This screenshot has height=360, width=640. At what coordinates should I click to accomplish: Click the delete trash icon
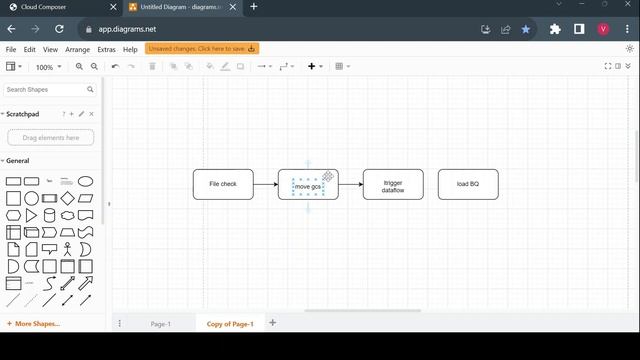(x=152, y=66)
